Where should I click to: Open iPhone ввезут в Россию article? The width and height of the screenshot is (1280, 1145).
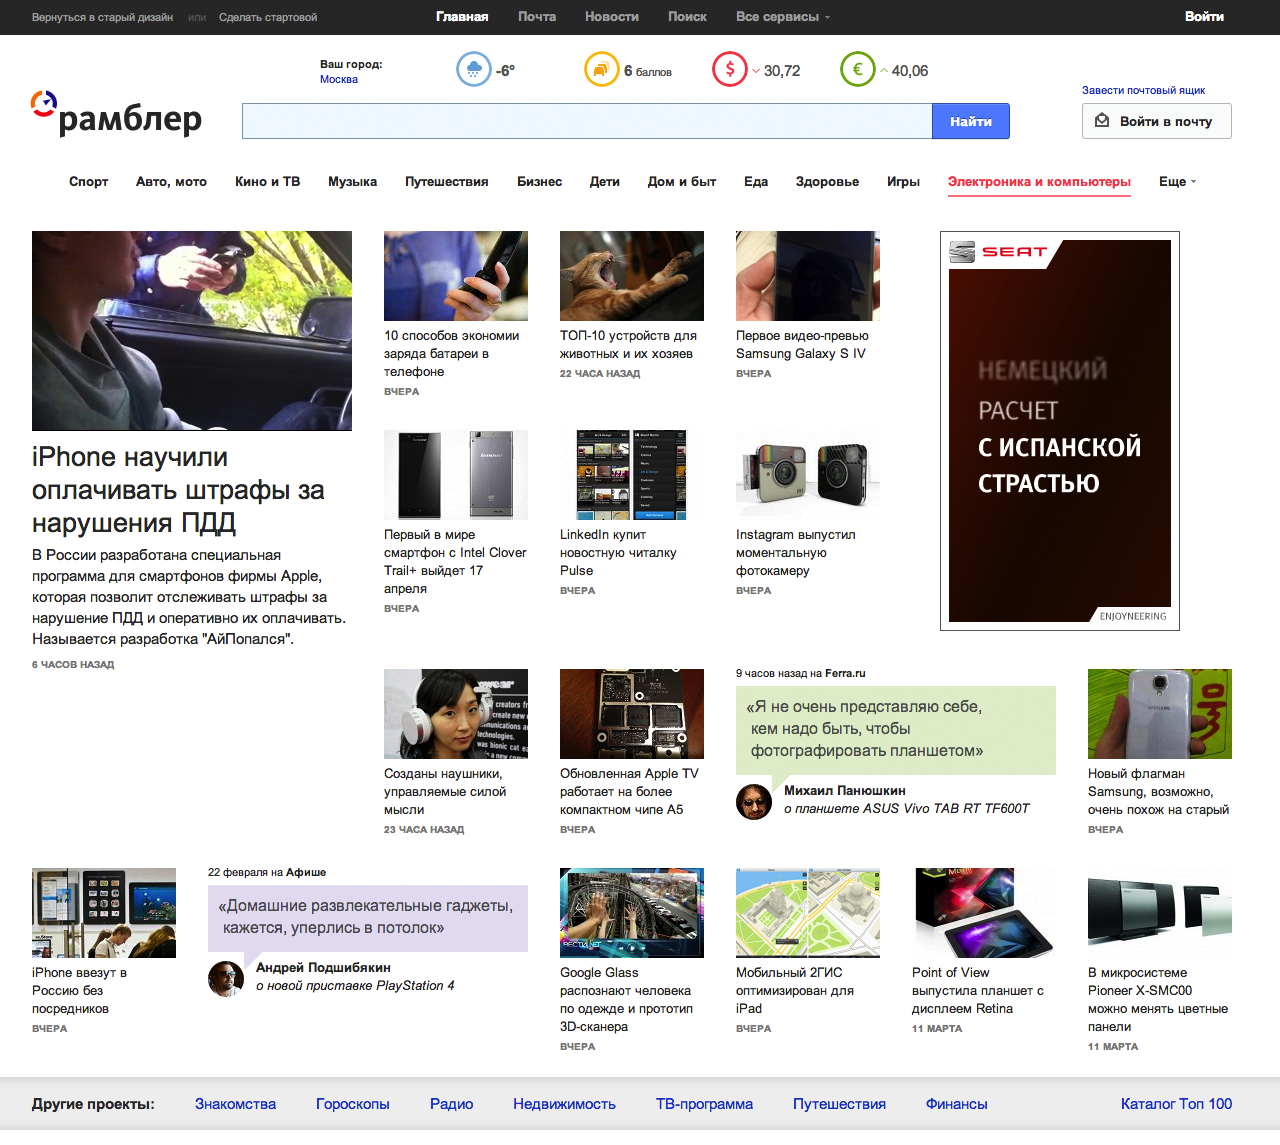click(x=79, y=990)
